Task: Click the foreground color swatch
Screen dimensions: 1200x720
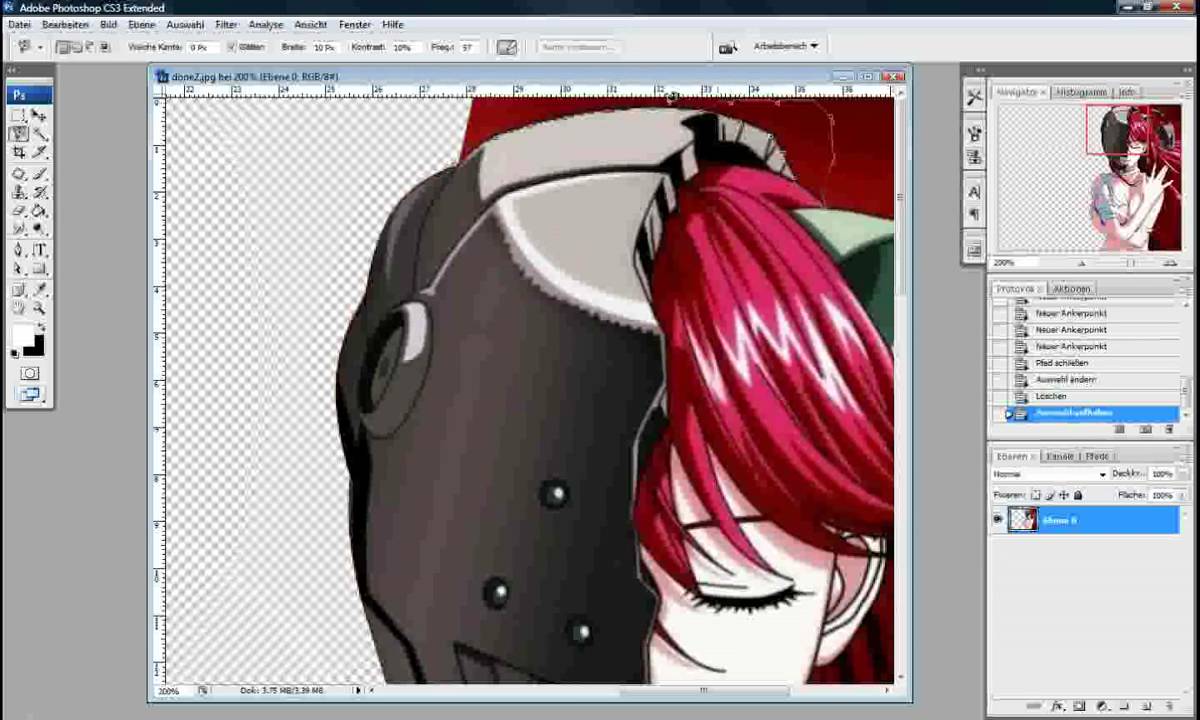Action: tap(21, 334)
